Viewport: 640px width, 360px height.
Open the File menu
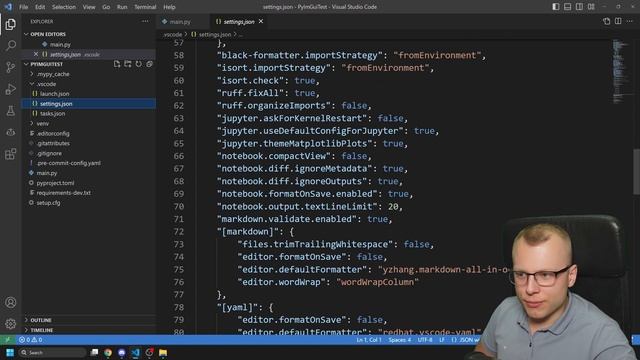click(x=24, y=7)
